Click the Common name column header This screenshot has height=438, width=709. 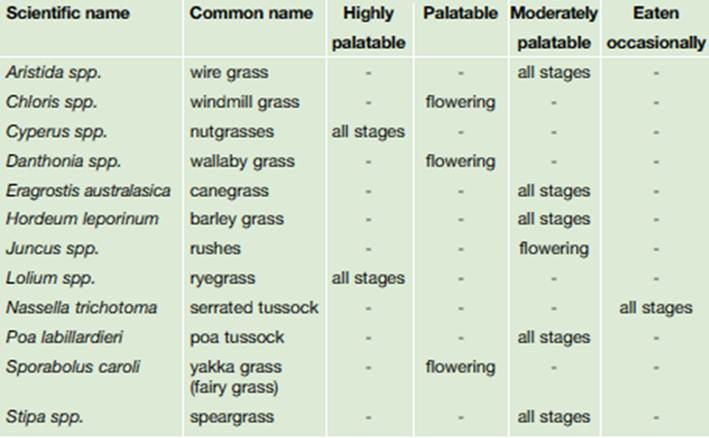coord(250,14)
